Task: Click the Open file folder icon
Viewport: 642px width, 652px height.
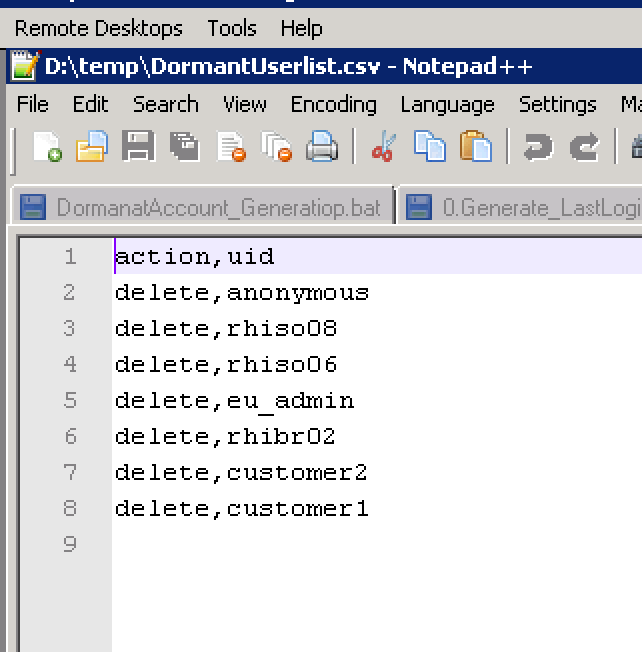Action: pos(92,146)
